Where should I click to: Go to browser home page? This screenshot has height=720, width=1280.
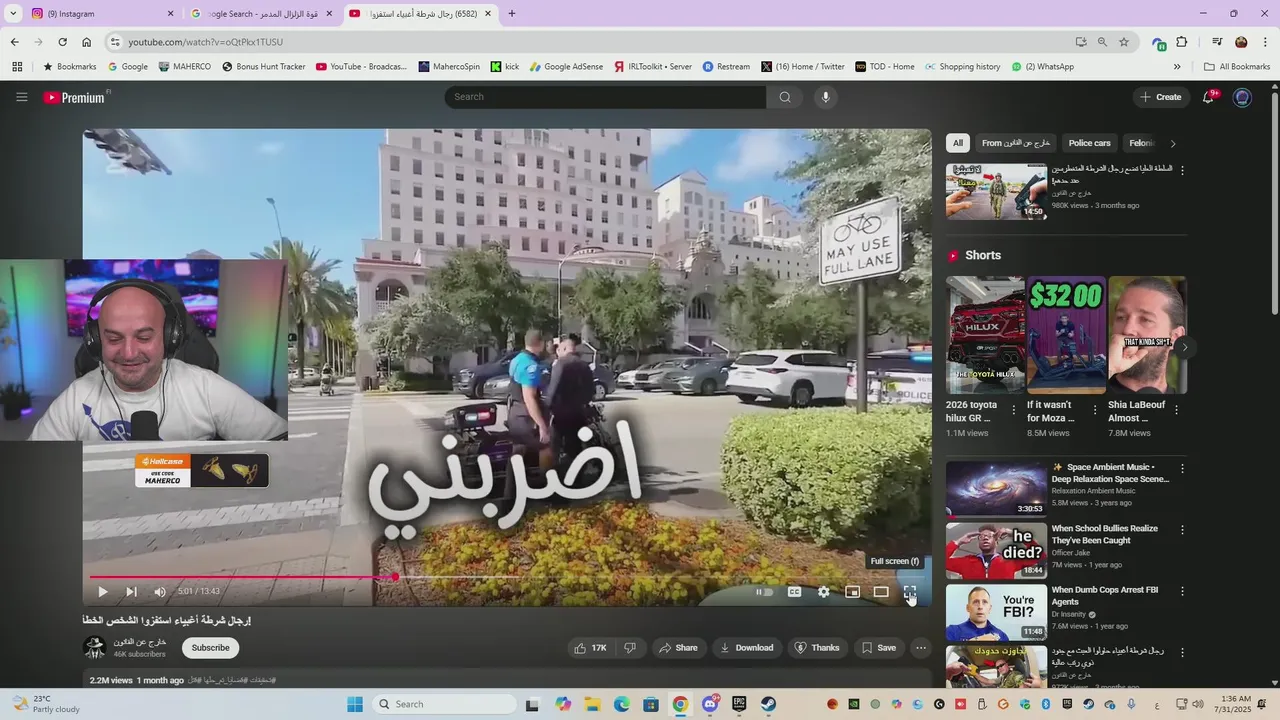tap(87, 42)
